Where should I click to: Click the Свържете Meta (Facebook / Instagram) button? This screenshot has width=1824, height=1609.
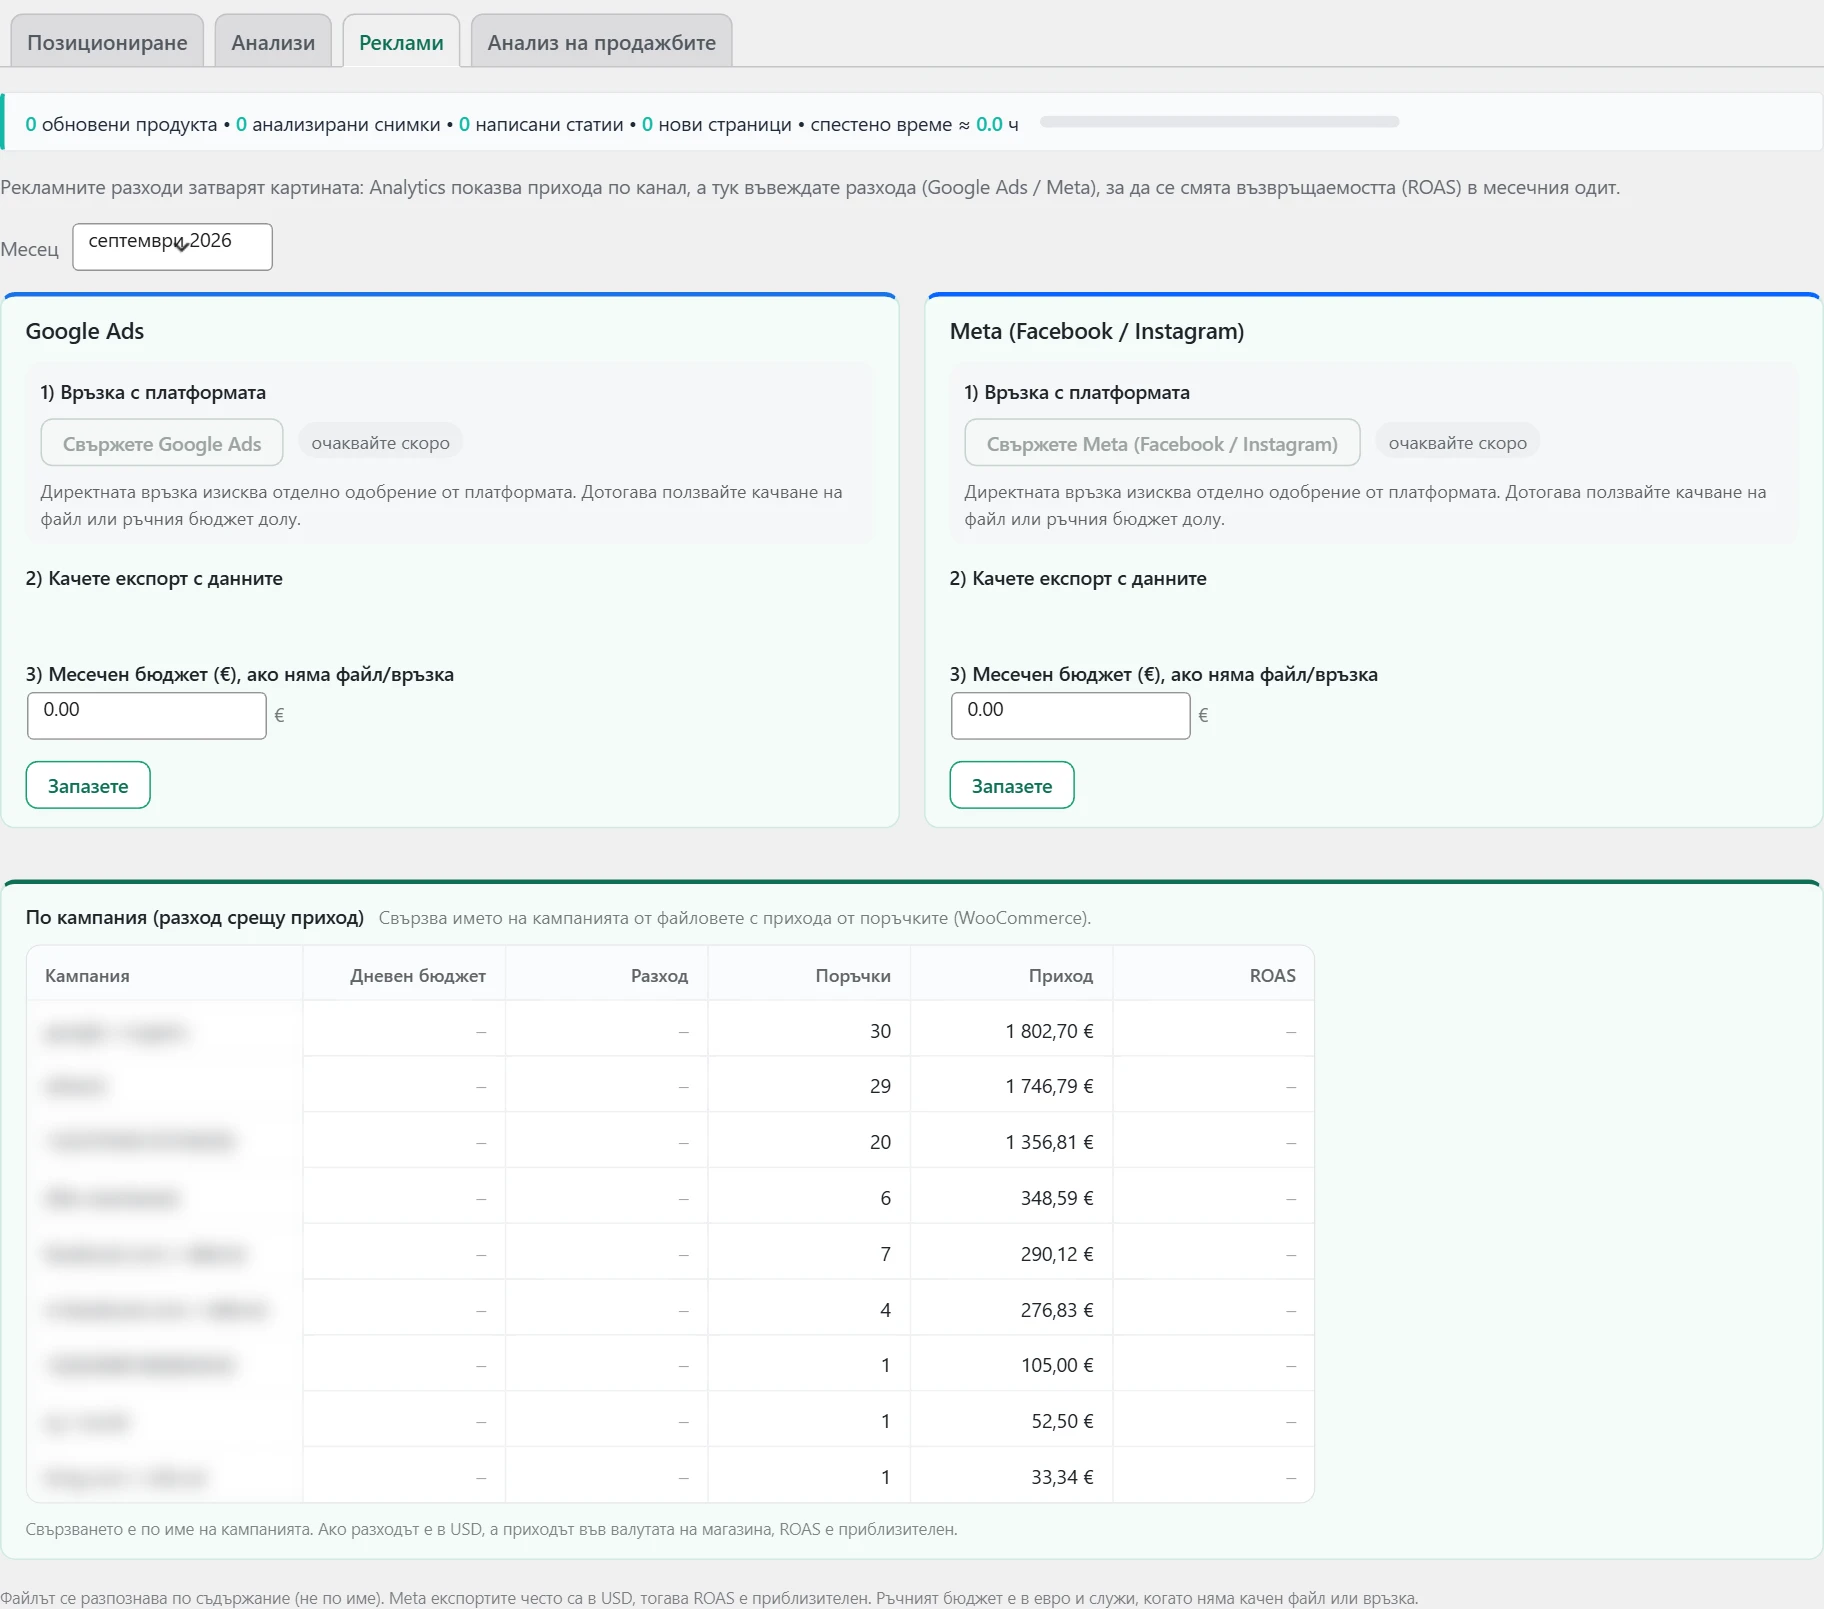(x=1162, y=443)
